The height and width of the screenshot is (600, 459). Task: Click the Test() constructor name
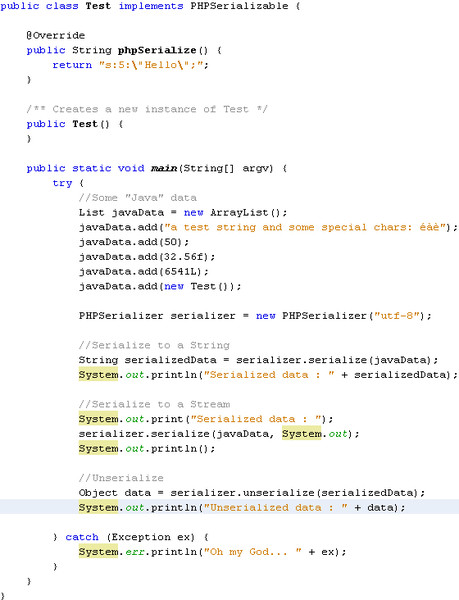point(85,124)
